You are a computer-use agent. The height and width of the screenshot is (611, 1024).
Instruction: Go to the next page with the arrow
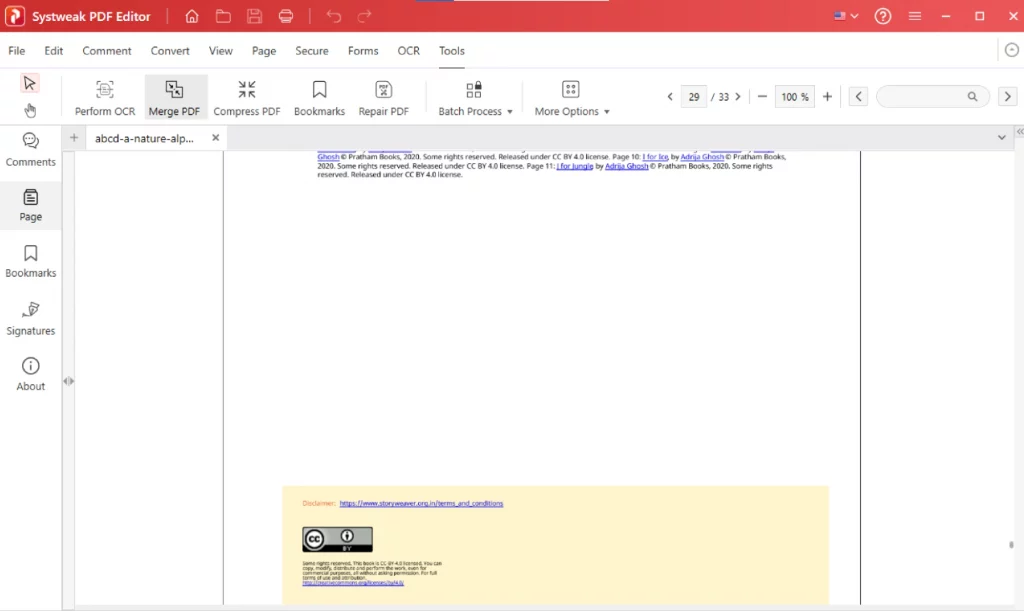[x=738, y=96]
